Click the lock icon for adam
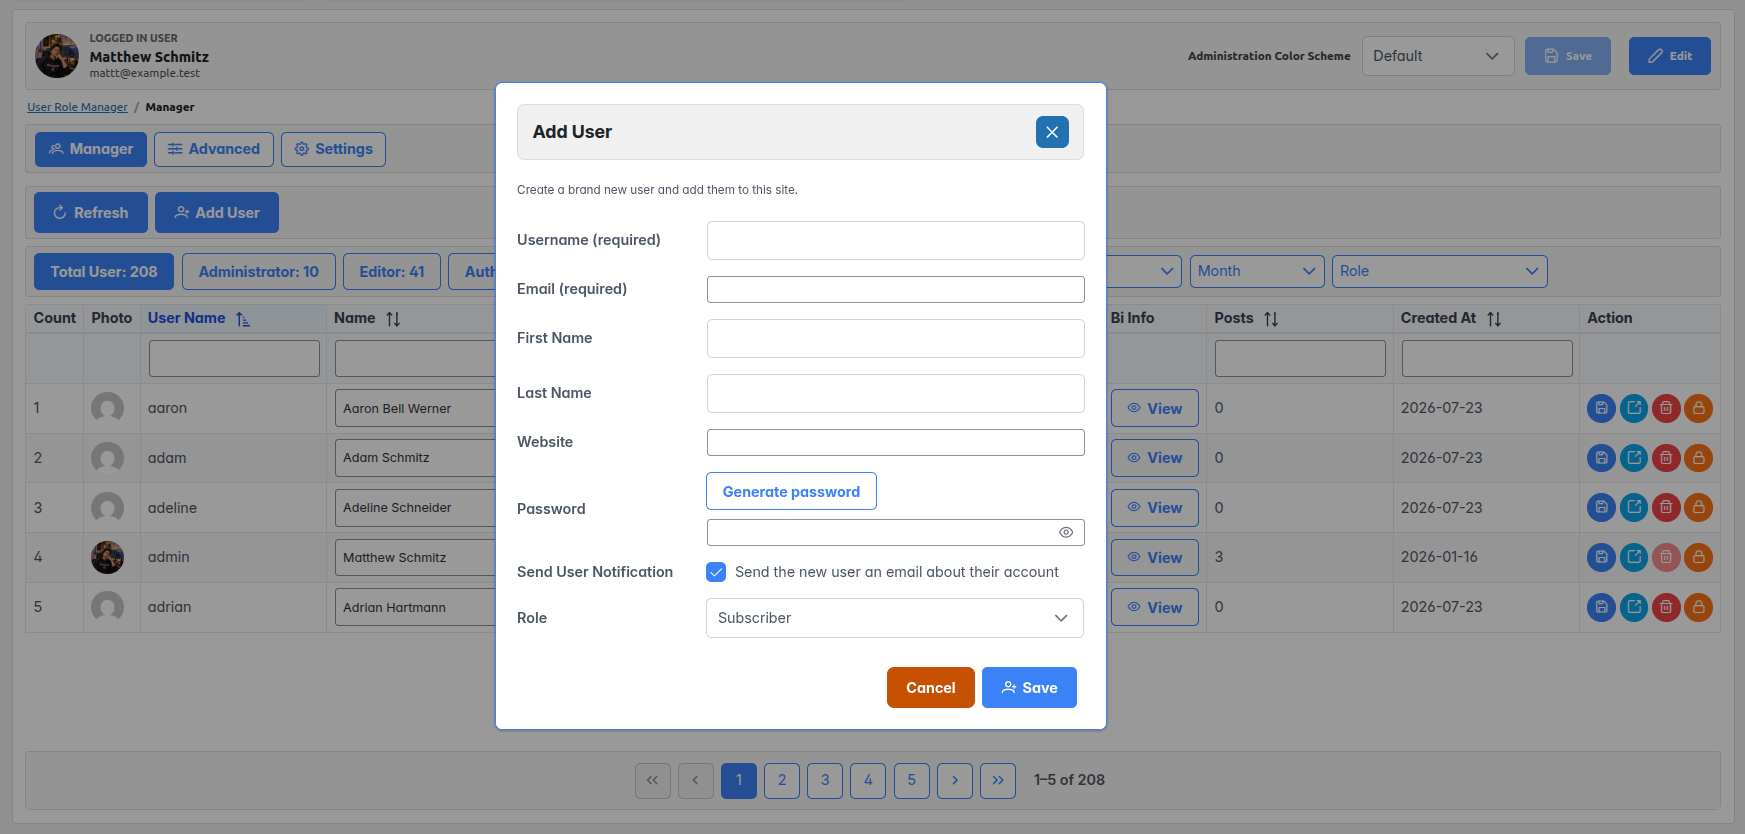 [x=1698, y=458]
